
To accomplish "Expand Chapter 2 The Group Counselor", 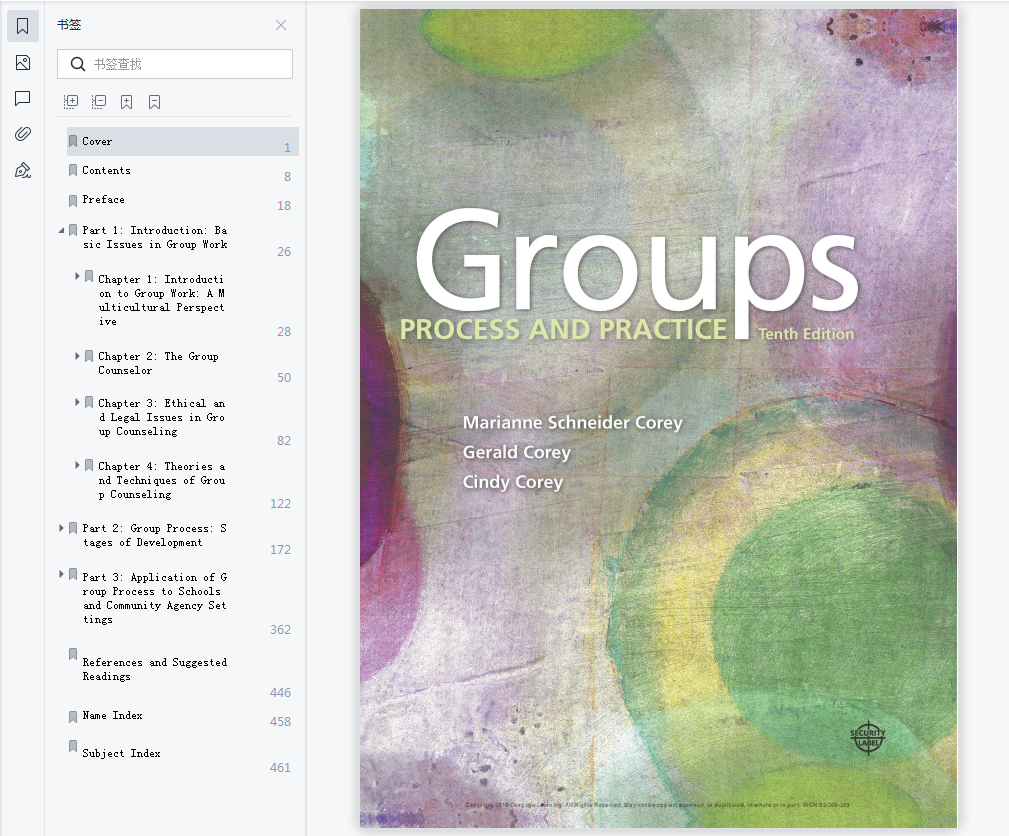I will point(77,356).
